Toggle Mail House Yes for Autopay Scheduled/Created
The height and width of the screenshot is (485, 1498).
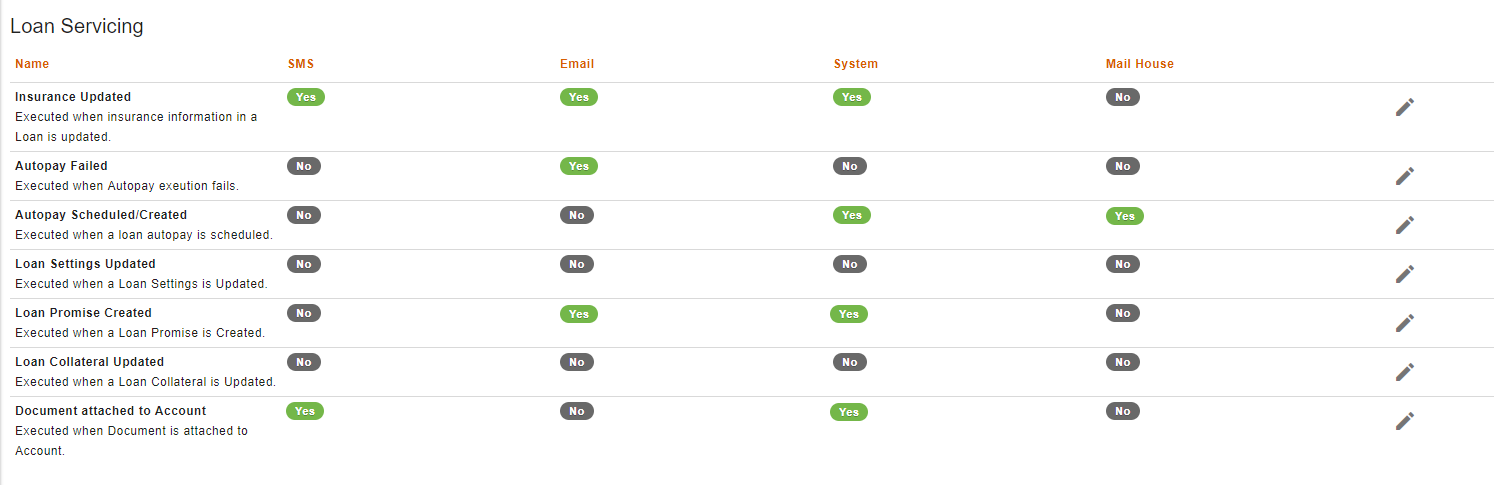pyautogui.click(x=1125, y=216)
